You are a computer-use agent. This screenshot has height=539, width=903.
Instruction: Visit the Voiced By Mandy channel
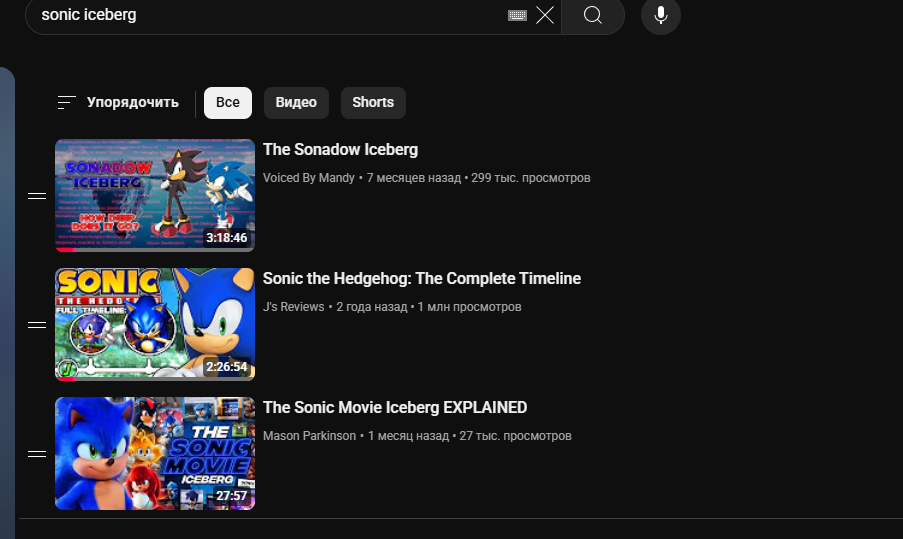[x=308, y=178]
